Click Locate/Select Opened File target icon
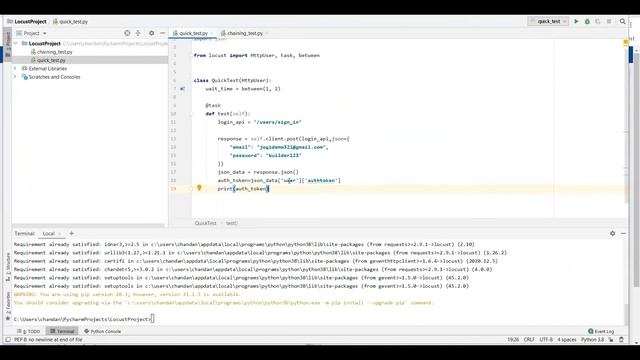The width and height of the screenshot is (640, 360). 127,33
